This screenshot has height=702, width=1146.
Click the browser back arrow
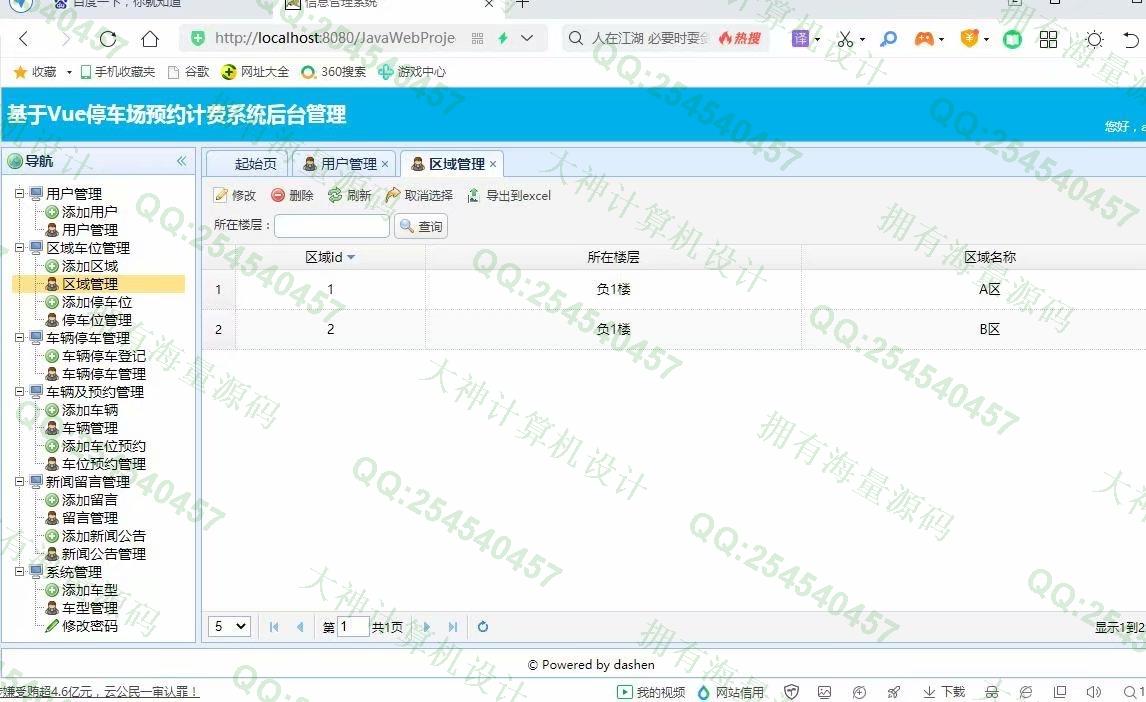coord(23,39)
